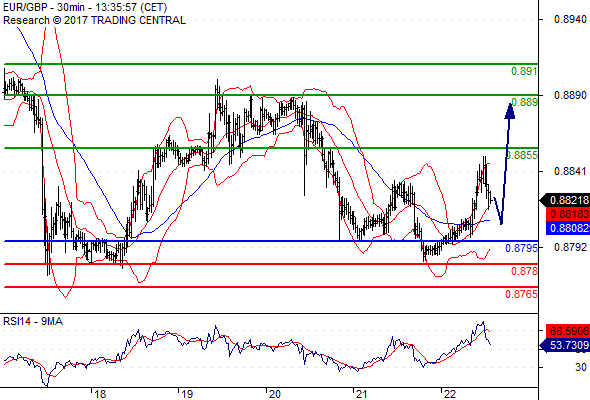Click the red 0.88183 price tag
Screen dimensions: 590x400
(x=568, y=214)
